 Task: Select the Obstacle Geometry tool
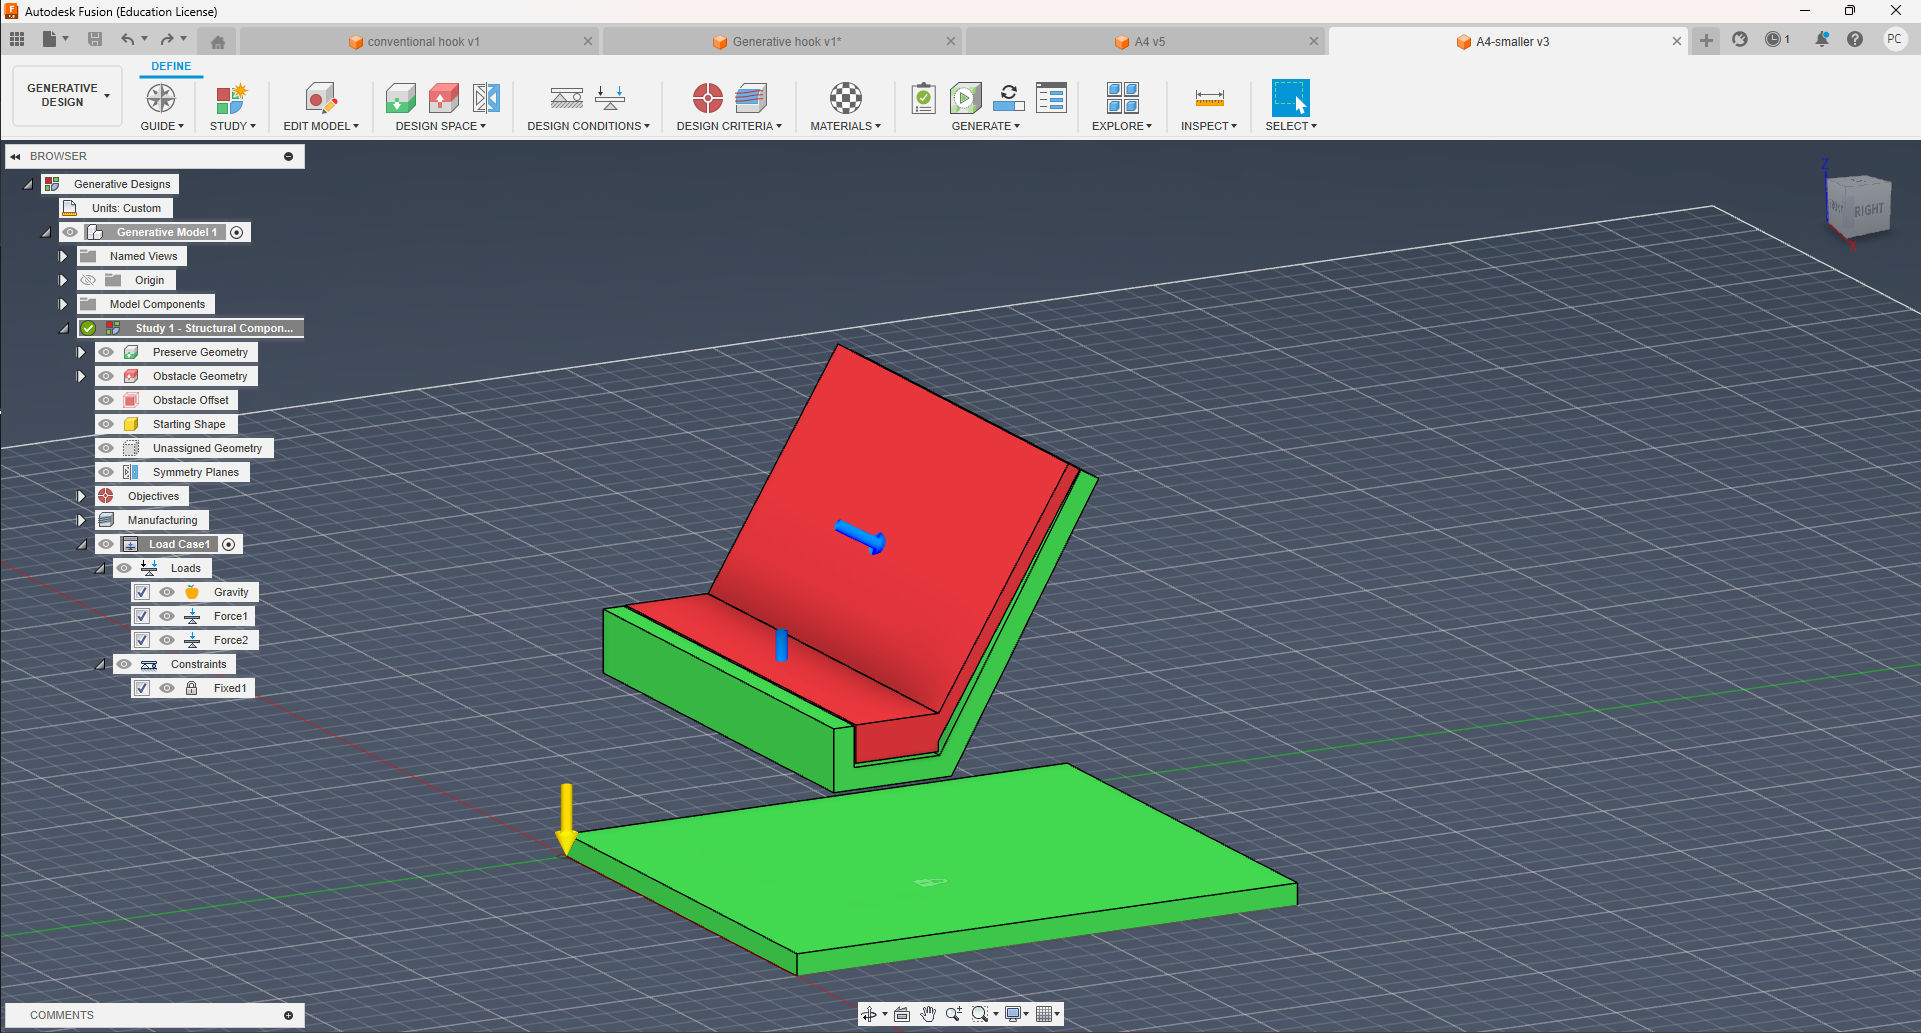click(444, 98)
